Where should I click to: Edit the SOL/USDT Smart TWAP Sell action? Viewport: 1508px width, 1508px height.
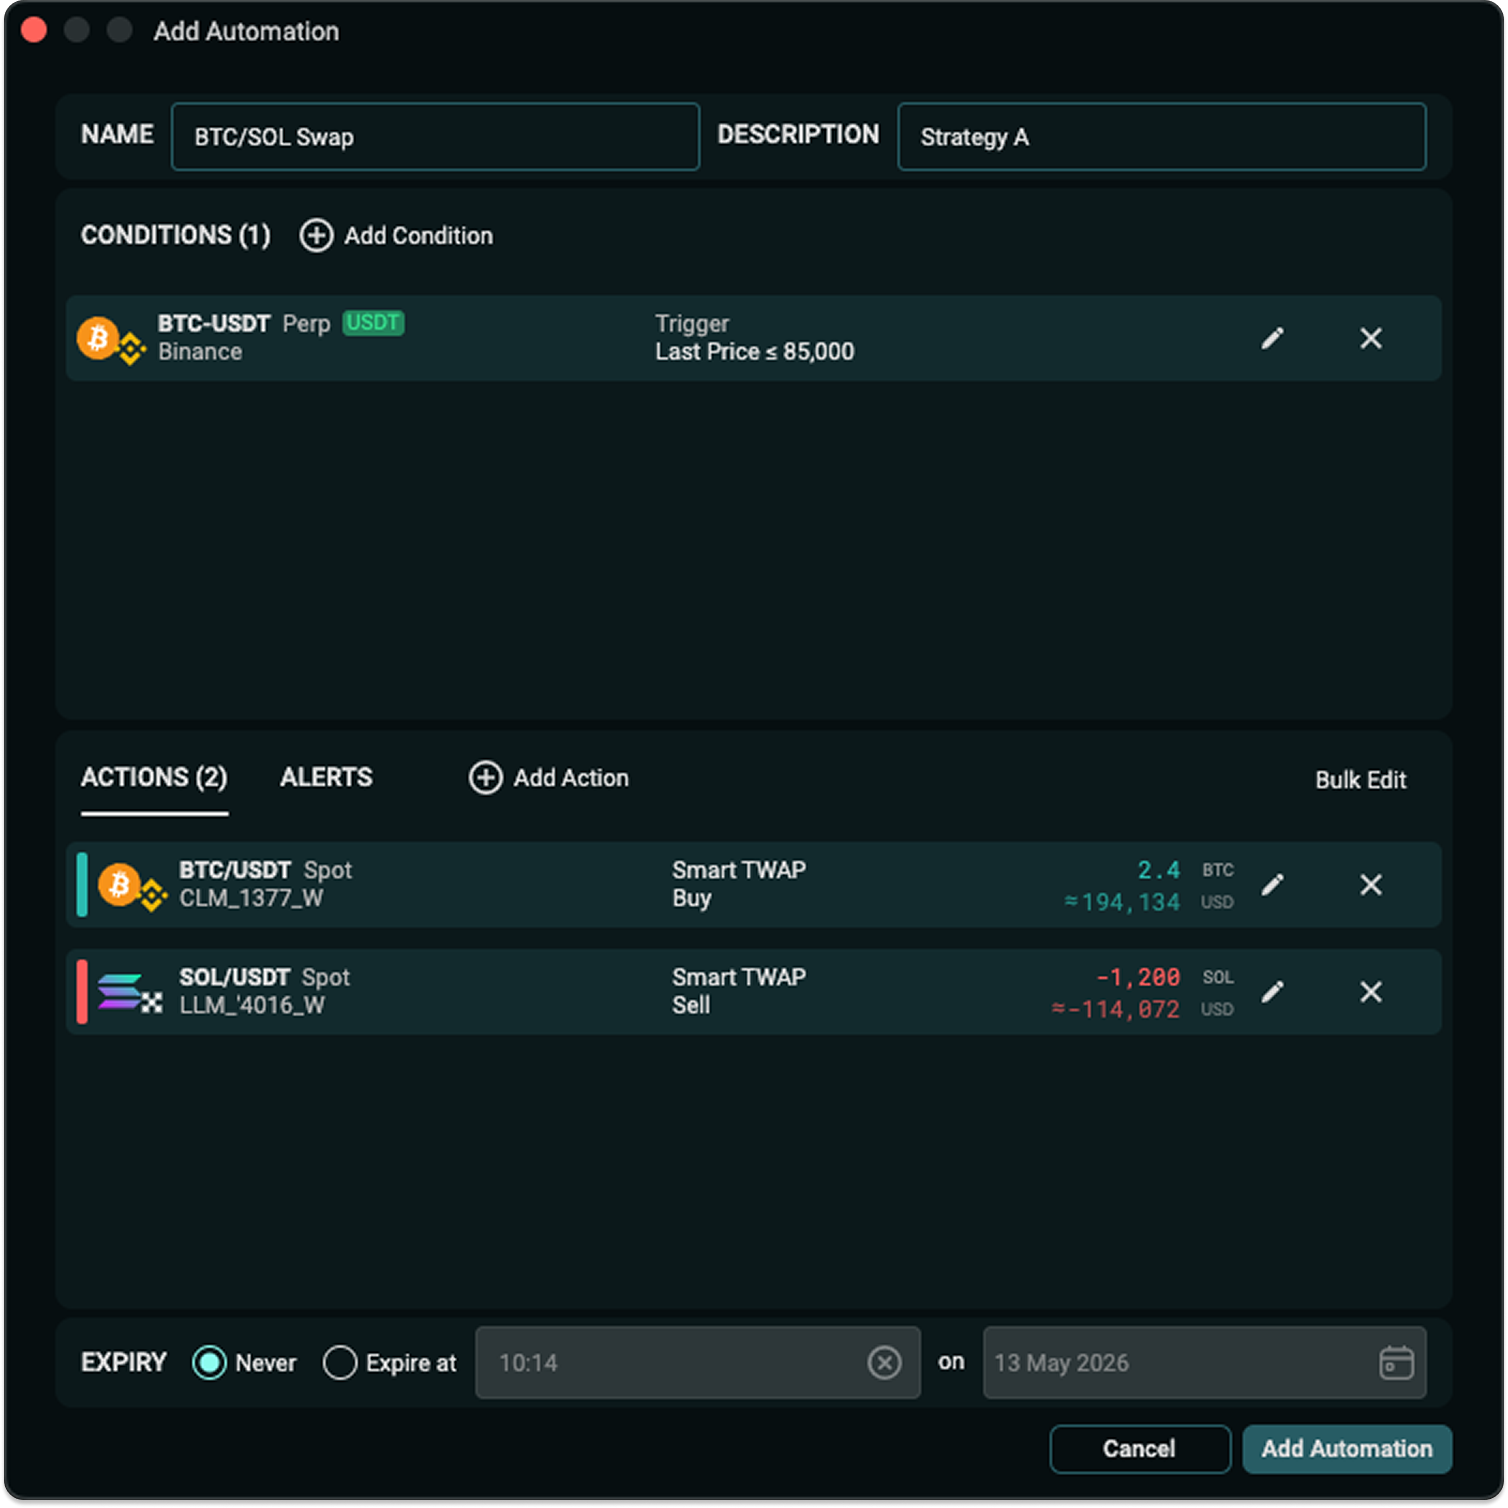tap(1272, 992)
